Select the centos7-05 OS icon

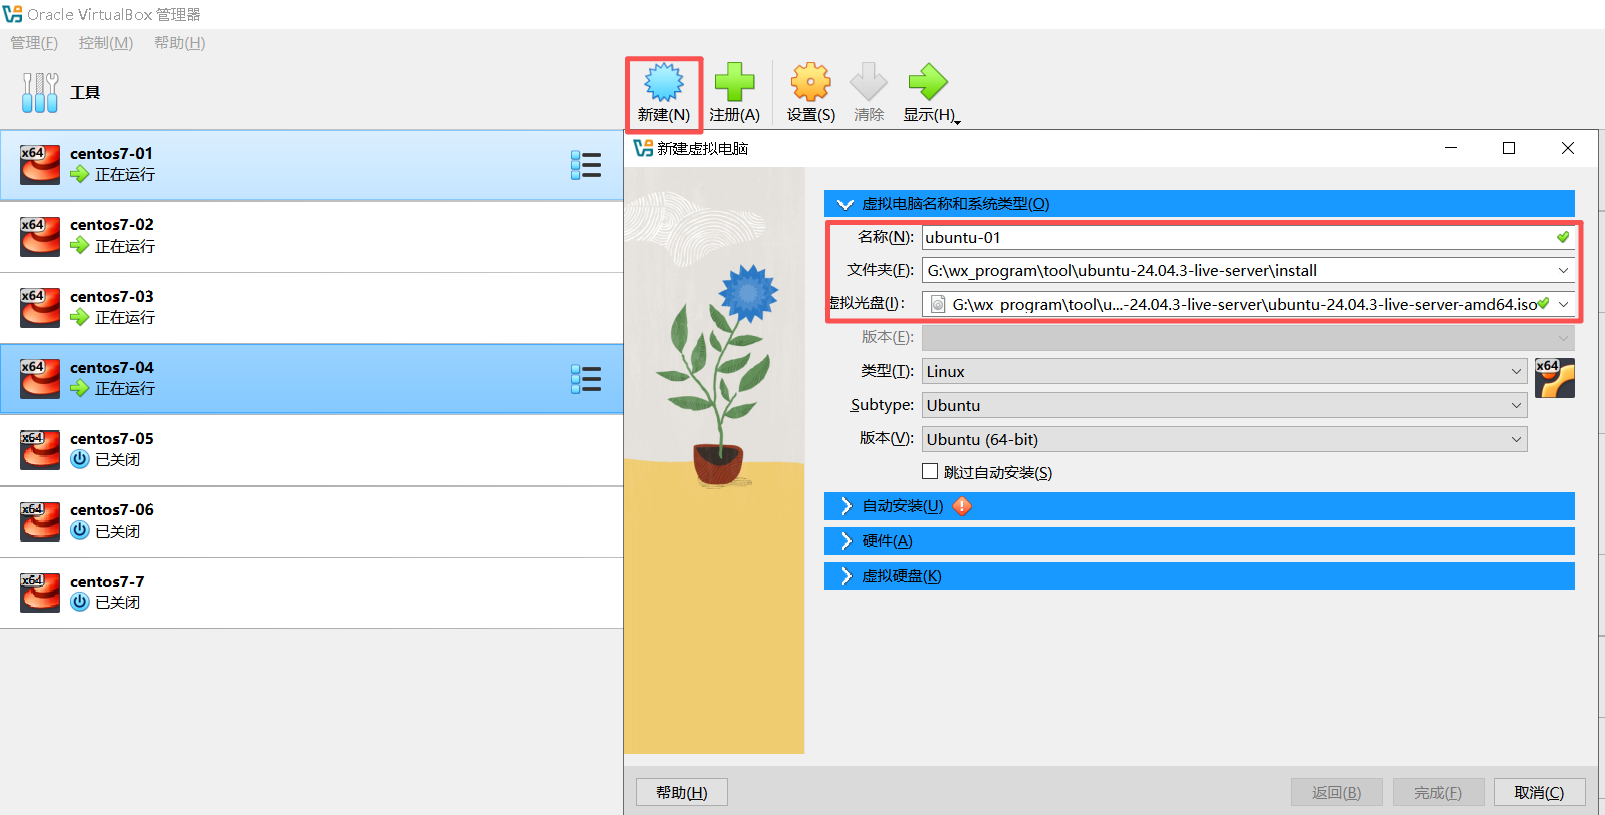(x=40, y=449)
